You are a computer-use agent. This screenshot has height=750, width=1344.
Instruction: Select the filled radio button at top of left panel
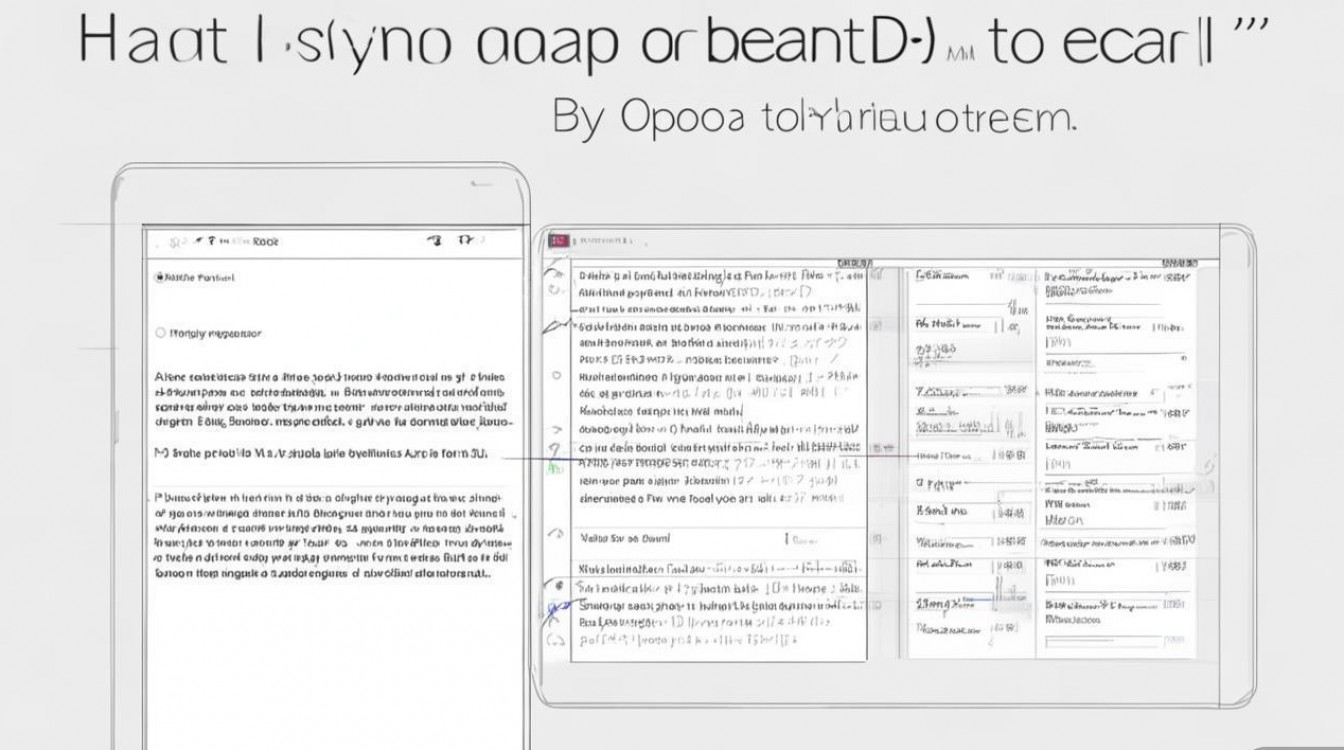[160, 277]
